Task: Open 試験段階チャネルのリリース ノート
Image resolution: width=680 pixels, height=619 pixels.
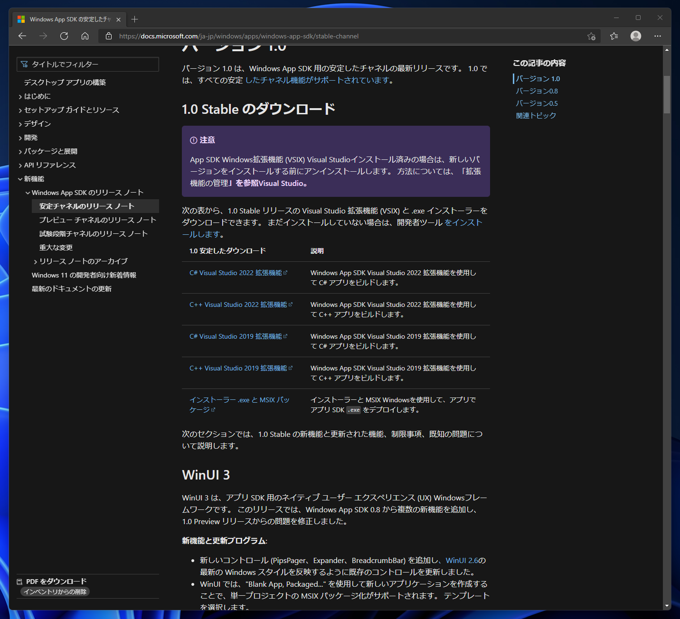Action: tap(93, 234)
